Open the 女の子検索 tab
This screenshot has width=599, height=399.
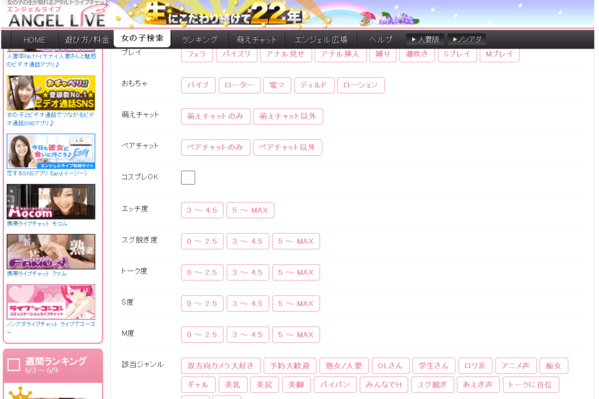(142, 38)
